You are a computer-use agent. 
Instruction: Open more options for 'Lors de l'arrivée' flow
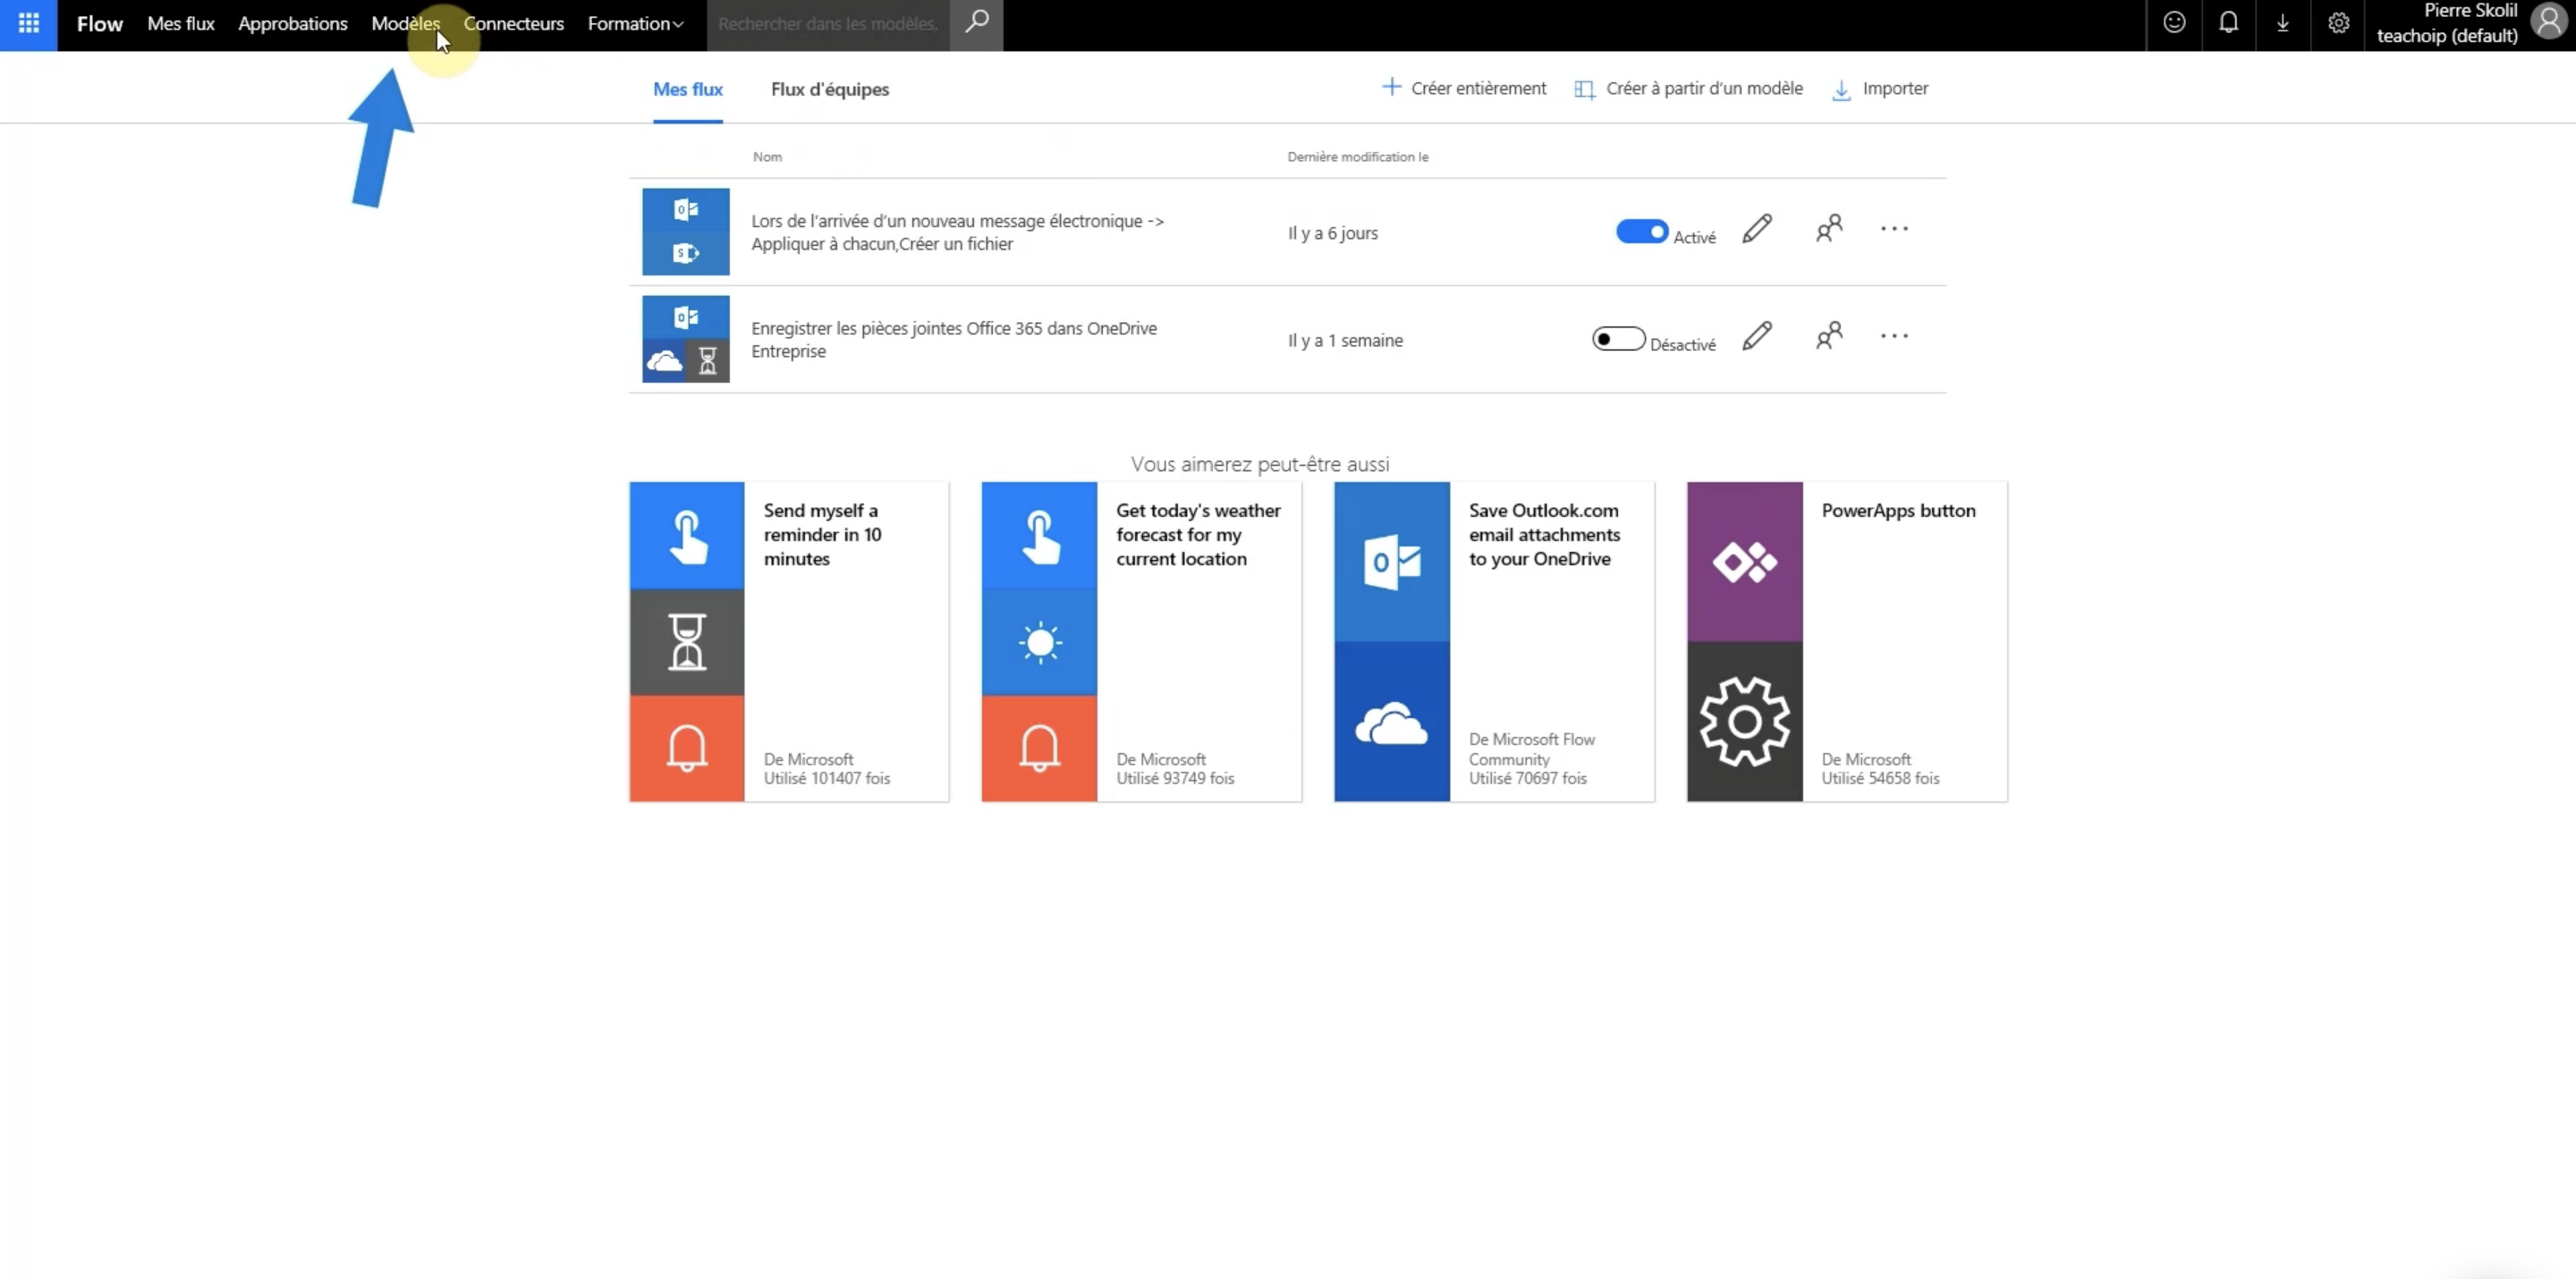(1894, 229)
